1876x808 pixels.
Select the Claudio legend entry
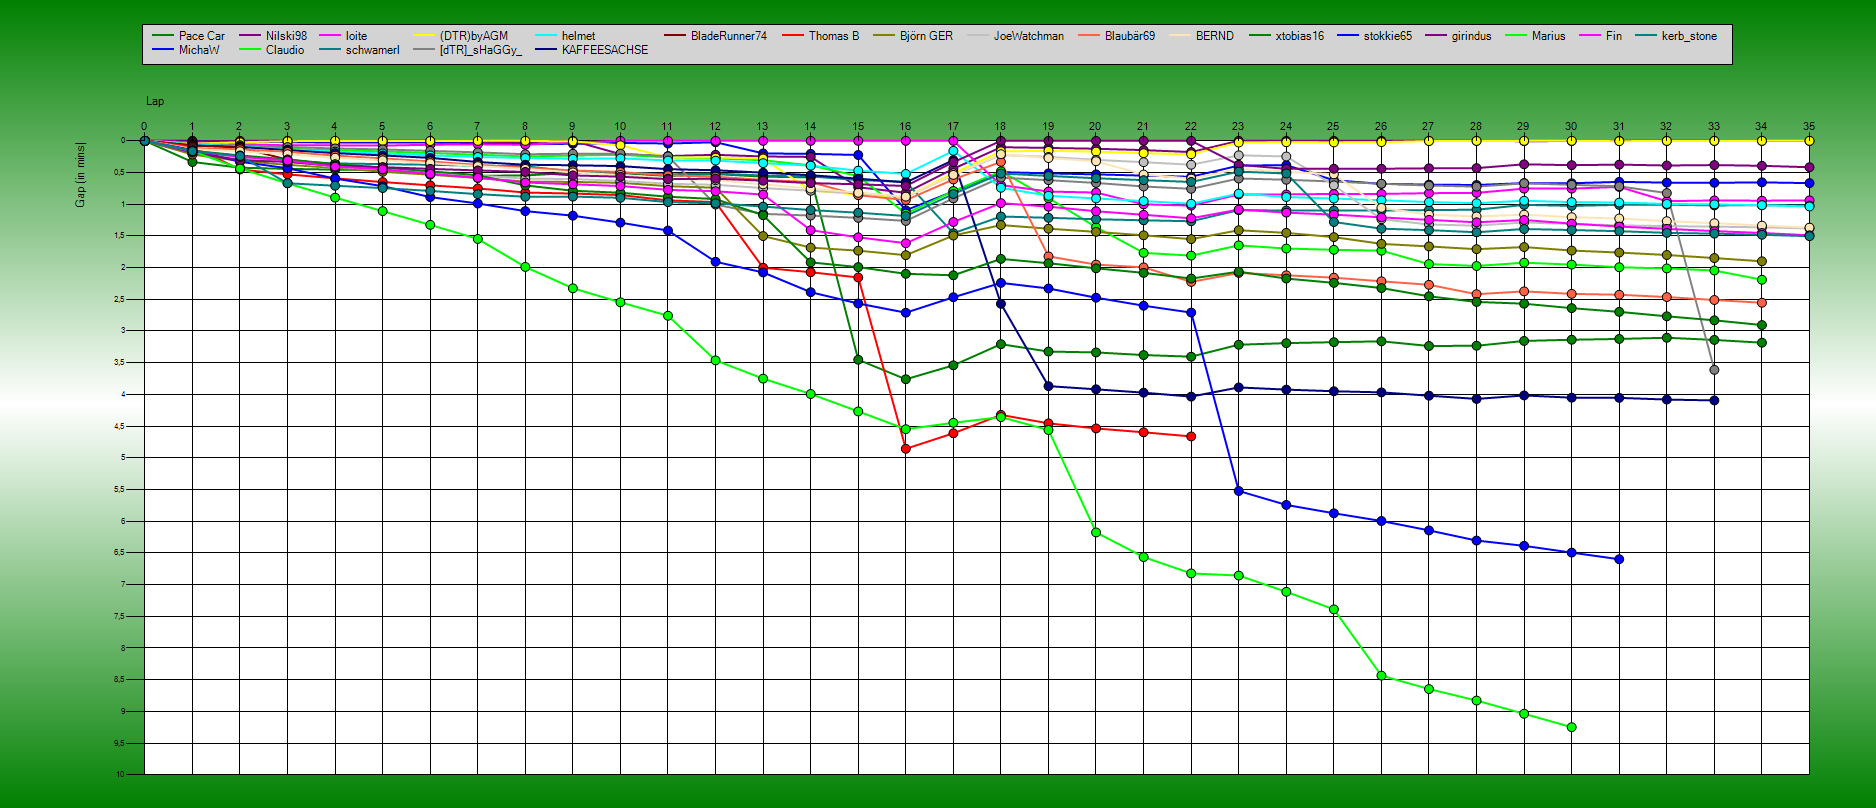tap(285, 50)
